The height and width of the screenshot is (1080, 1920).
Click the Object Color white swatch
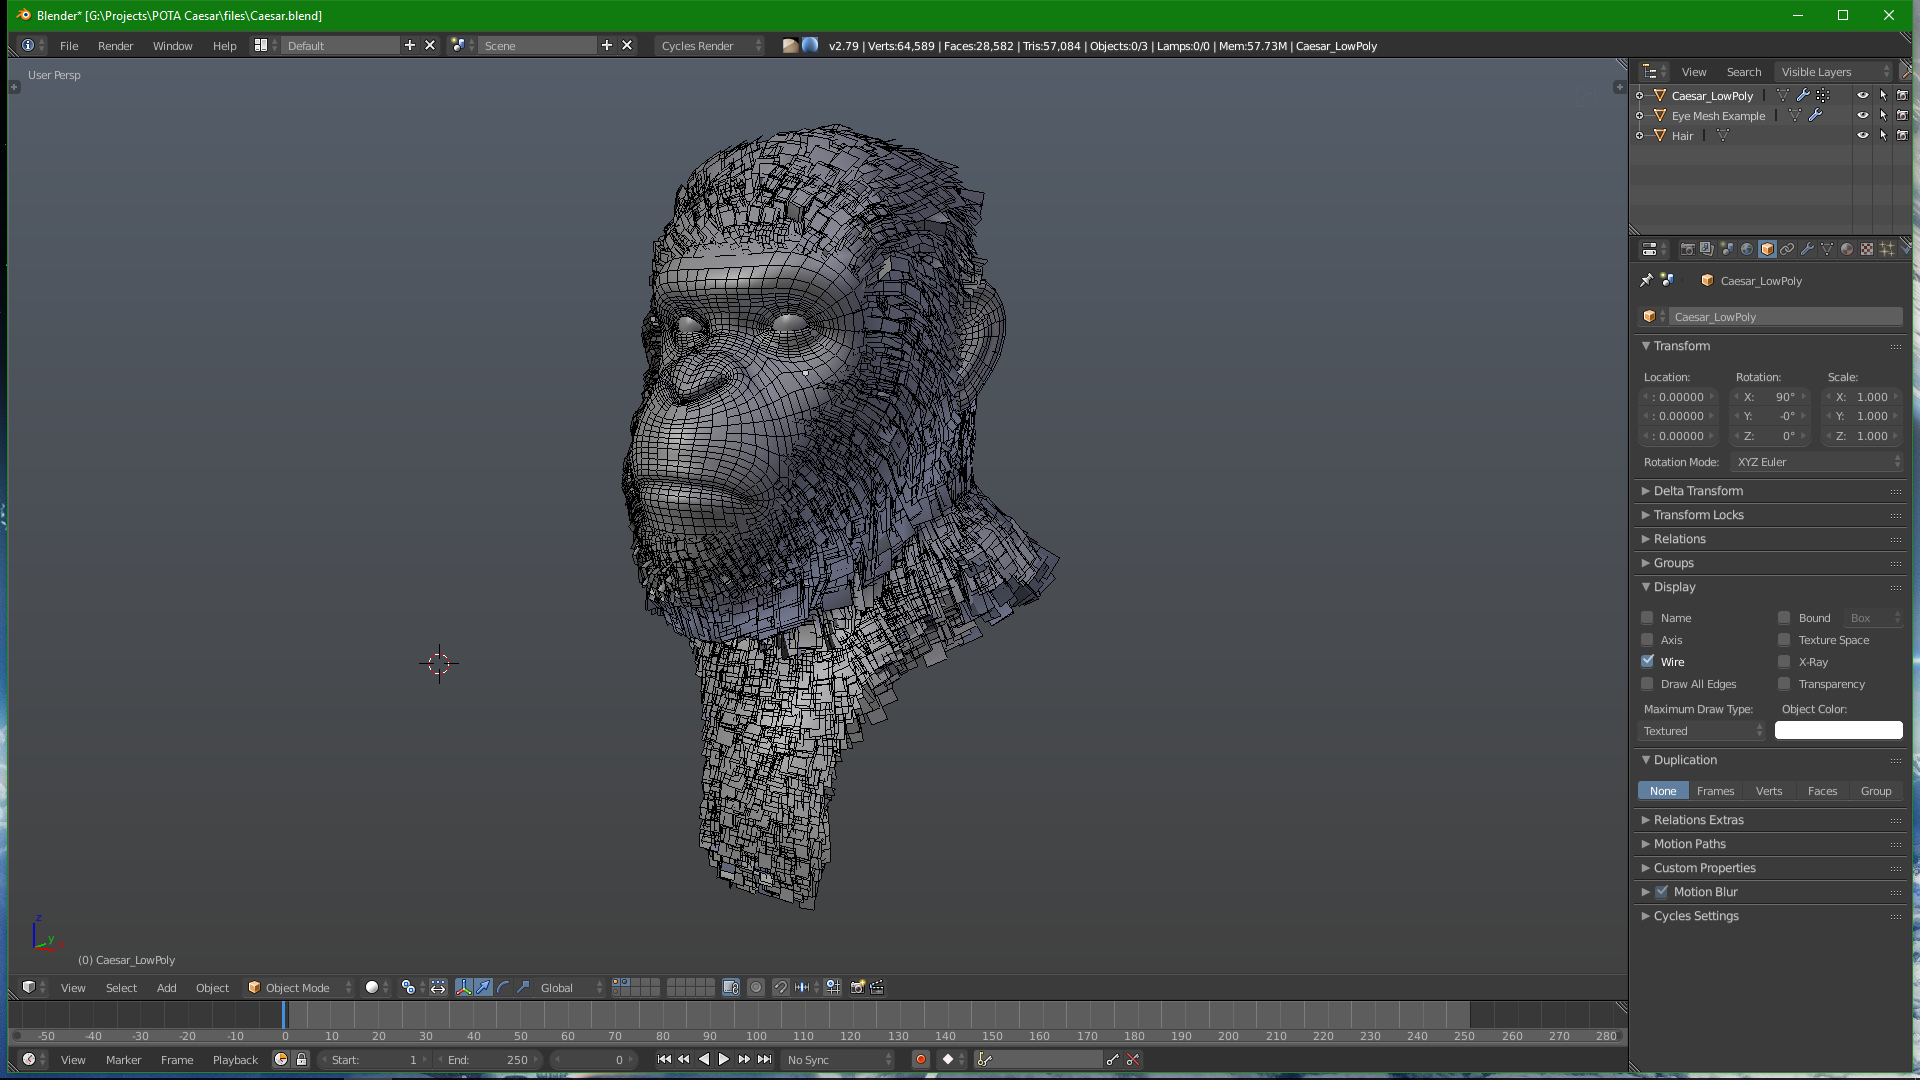tap(1838, 731)
